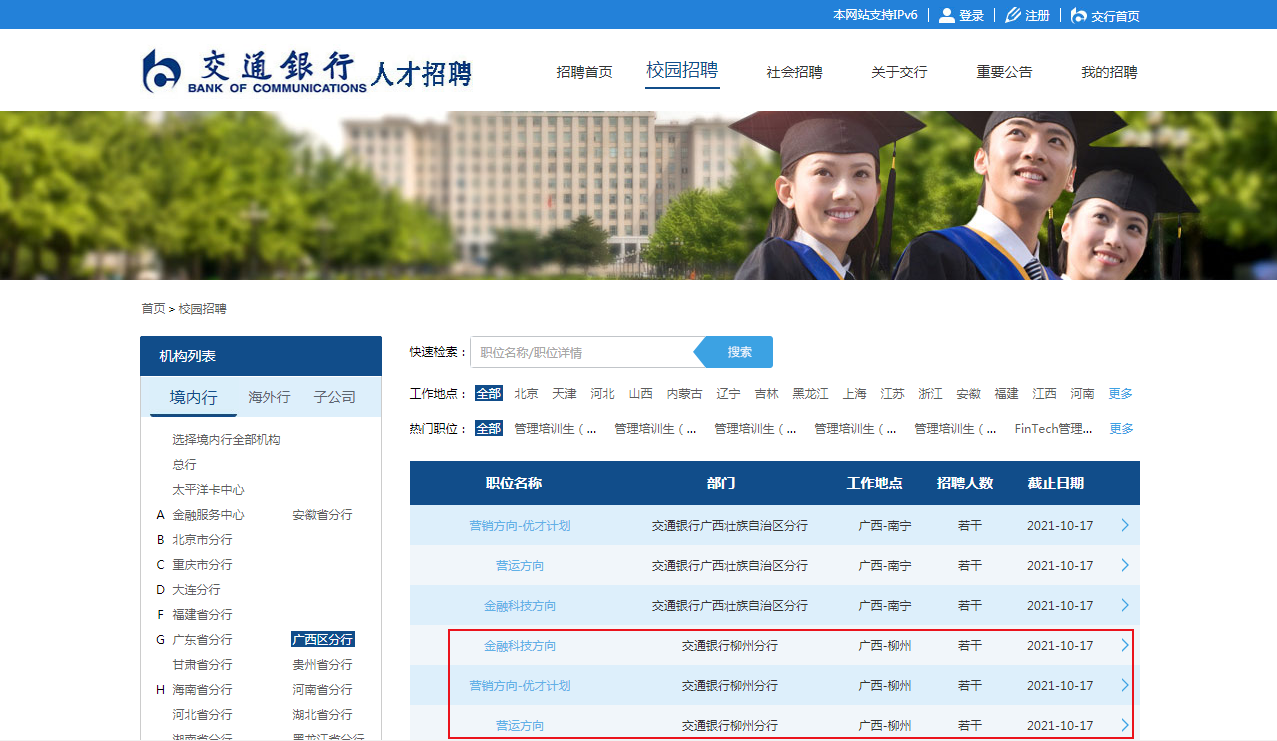Filter work location by 上海
Image resolution: width=1277 pixels, height=741 pixels.
[x=855, y=394]
